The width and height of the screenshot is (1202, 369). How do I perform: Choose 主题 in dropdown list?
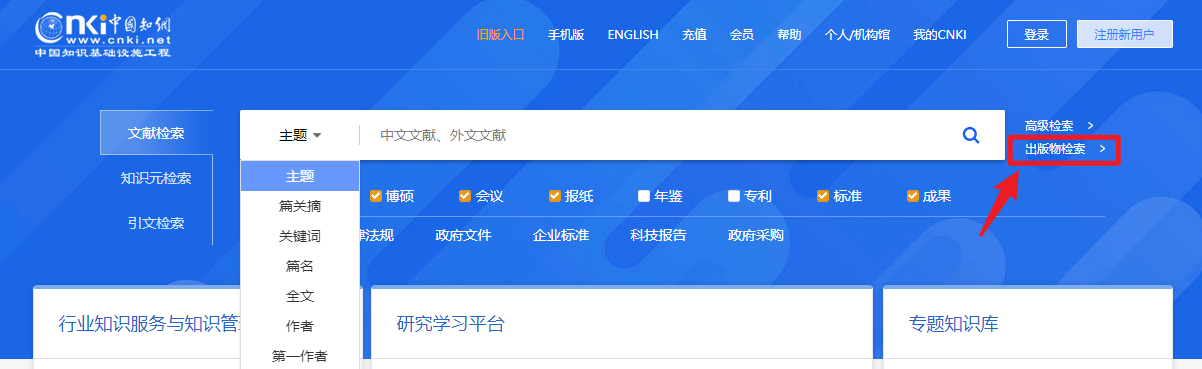coord(300,176)
